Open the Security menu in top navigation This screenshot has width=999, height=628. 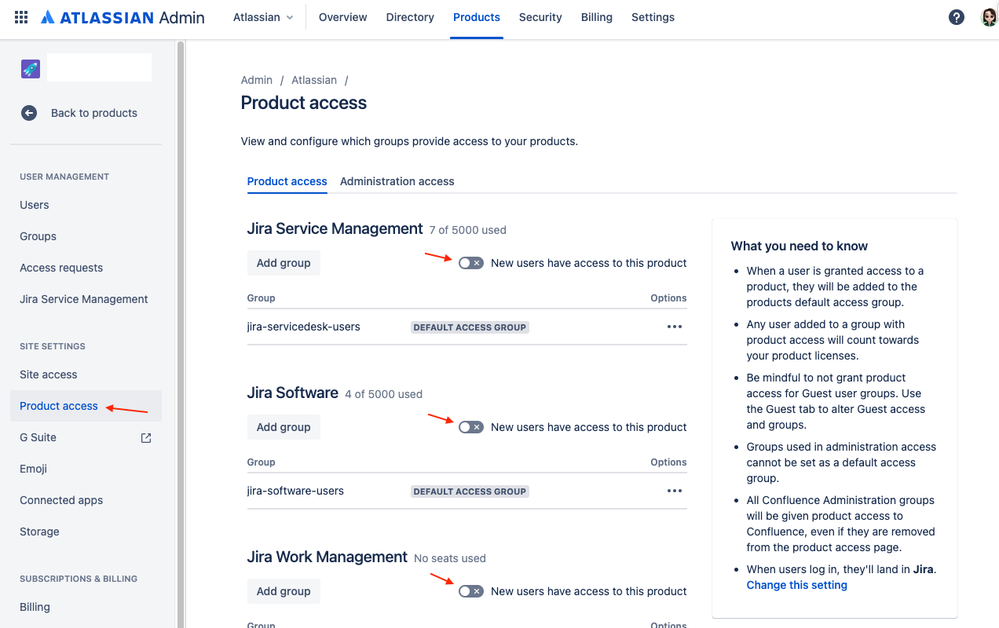tap(540, 17)
